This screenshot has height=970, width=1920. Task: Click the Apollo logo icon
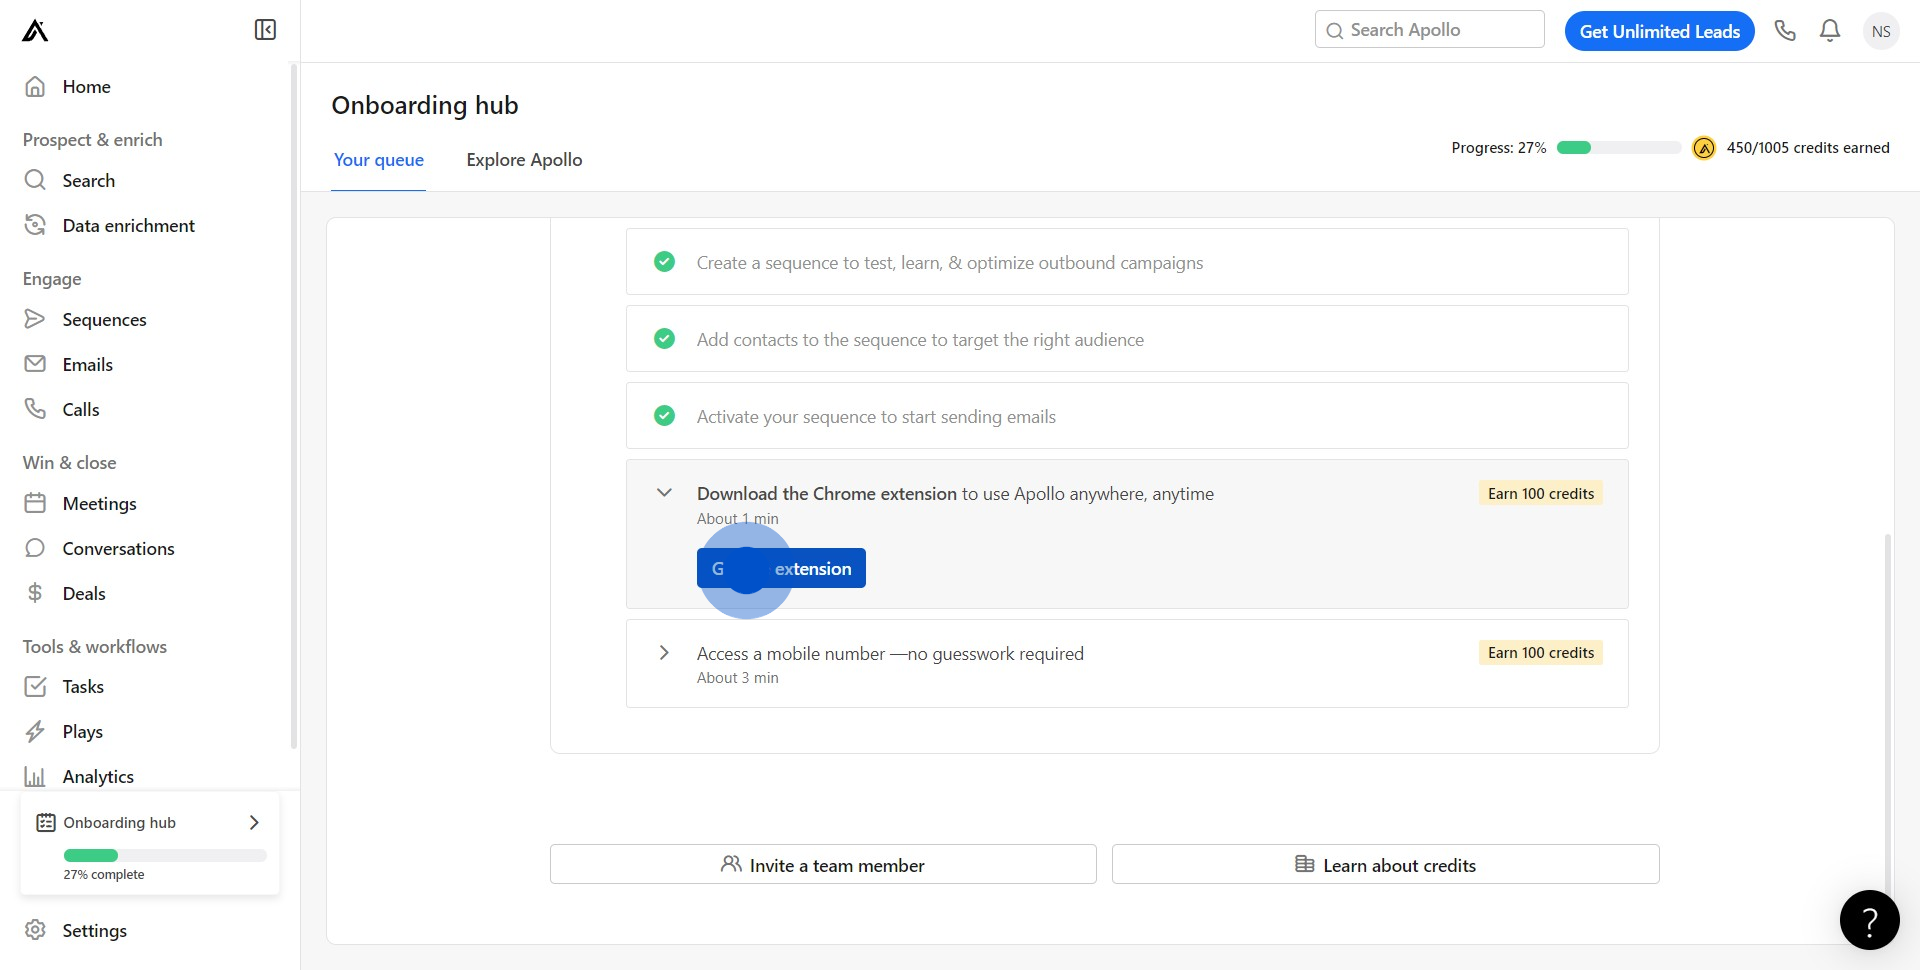pos(35,31)
